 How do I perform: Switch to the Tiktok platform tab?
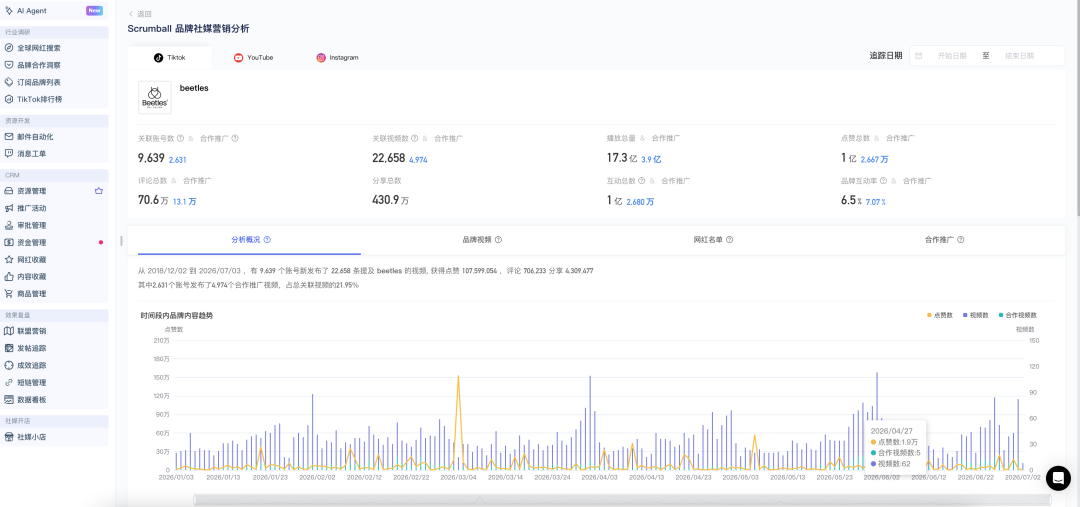(x=169, y=58)
